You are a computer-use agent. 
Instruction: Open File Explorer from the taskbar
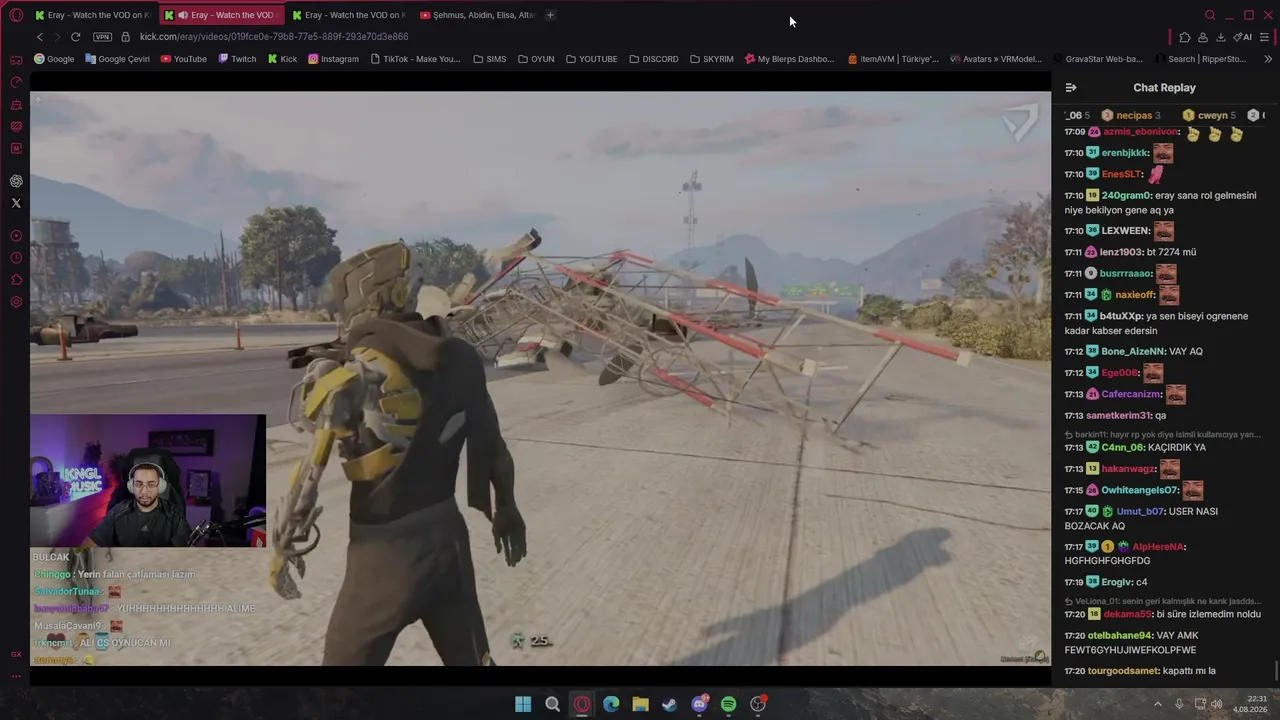pos(640,704)
